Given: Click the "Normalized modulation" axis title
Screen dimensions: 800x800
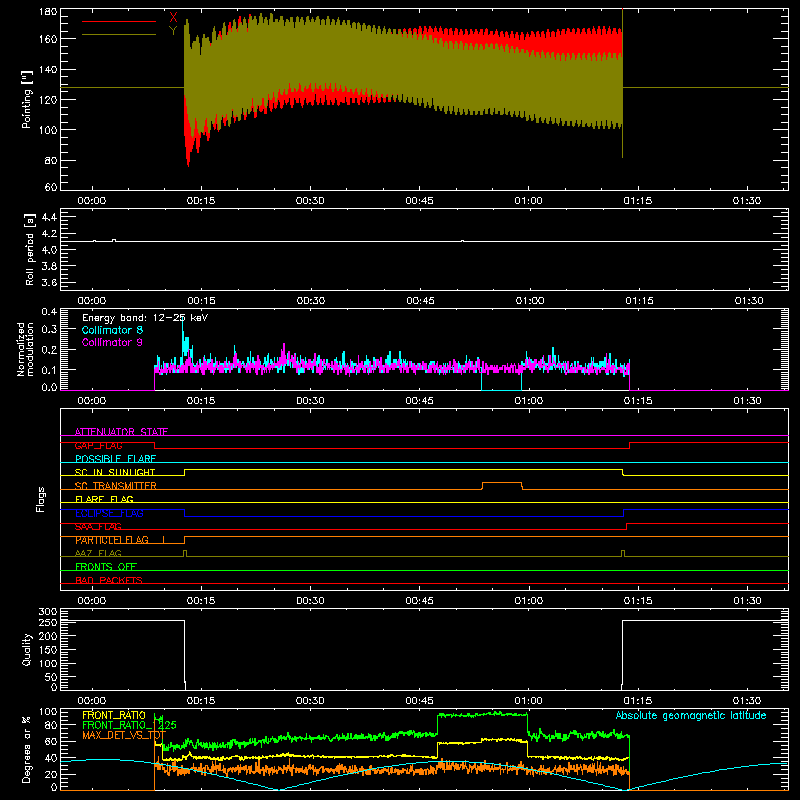Looking at the screenshot, I should (x=25, y=349).
